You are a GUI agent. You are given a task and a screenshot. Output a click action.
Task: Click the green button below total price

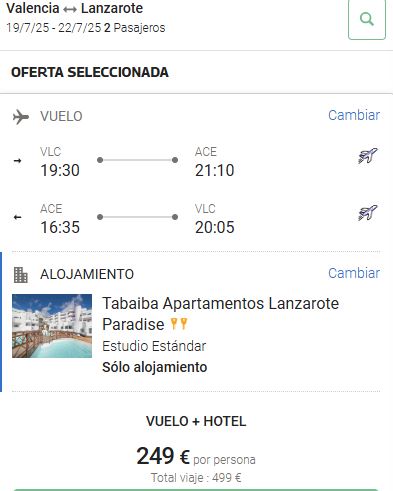coord(196,490)
